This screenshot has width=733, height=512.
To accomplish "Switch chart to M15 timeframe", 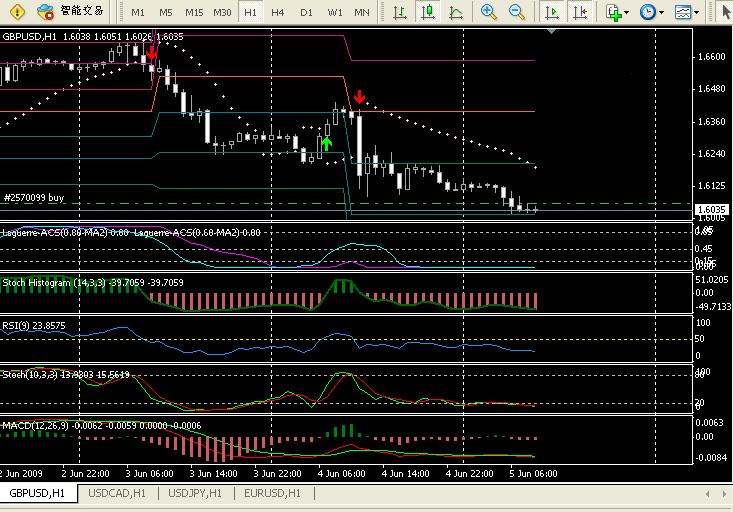I will (194, 12).
